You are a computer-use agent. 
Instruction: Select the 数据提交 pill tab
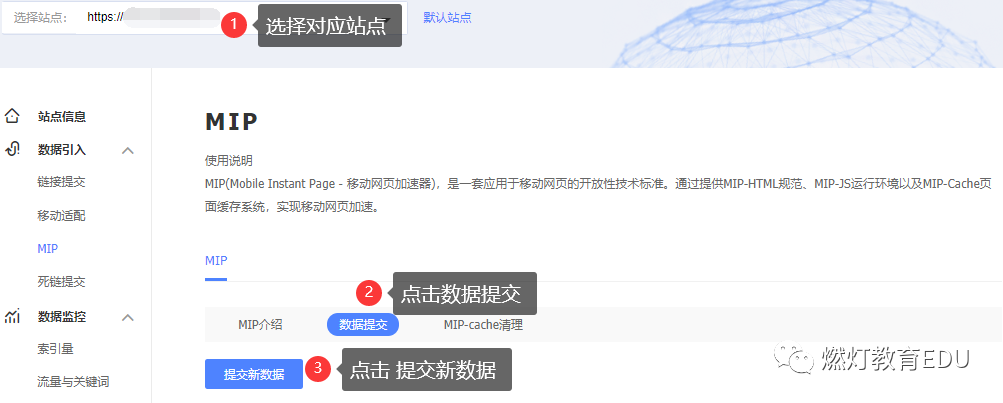[363, 325]
